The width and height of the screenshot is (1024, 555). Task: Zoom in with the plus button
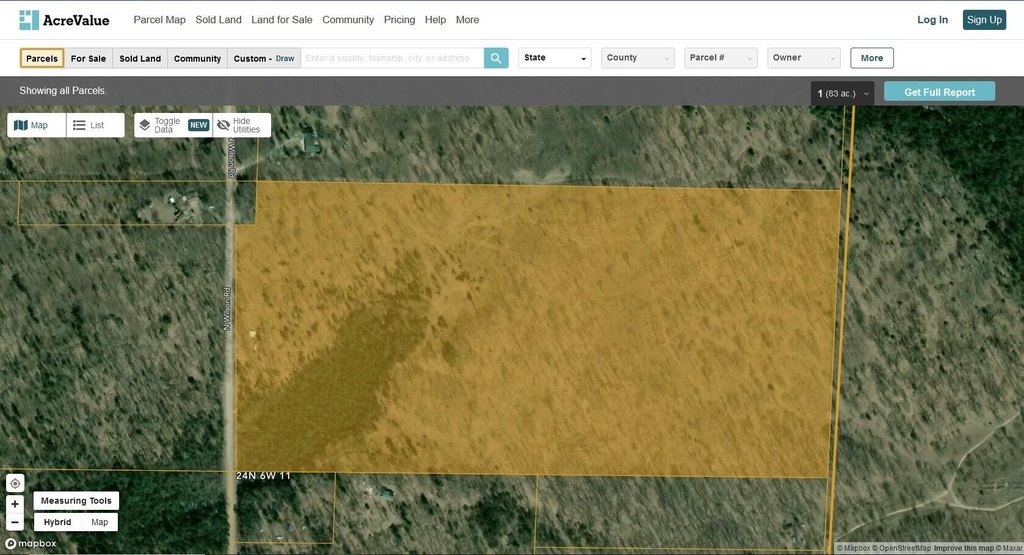point(15,504)
